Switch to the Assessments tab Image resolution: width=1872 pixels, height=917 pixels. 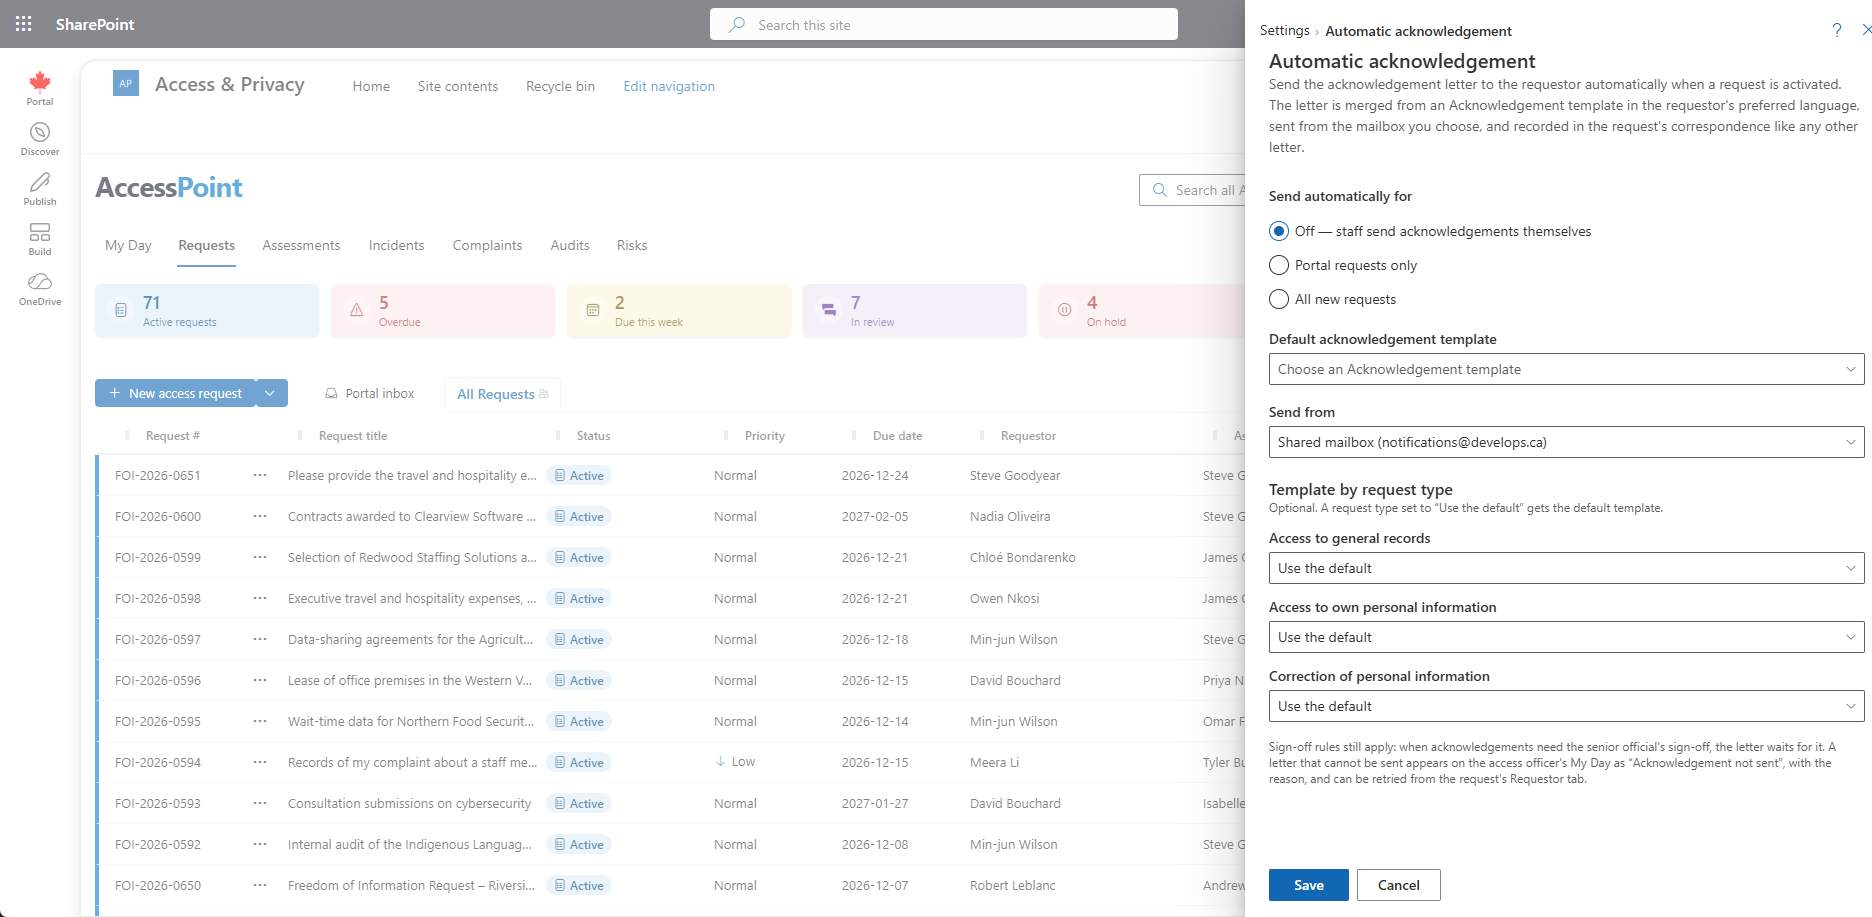coord(301,245)
